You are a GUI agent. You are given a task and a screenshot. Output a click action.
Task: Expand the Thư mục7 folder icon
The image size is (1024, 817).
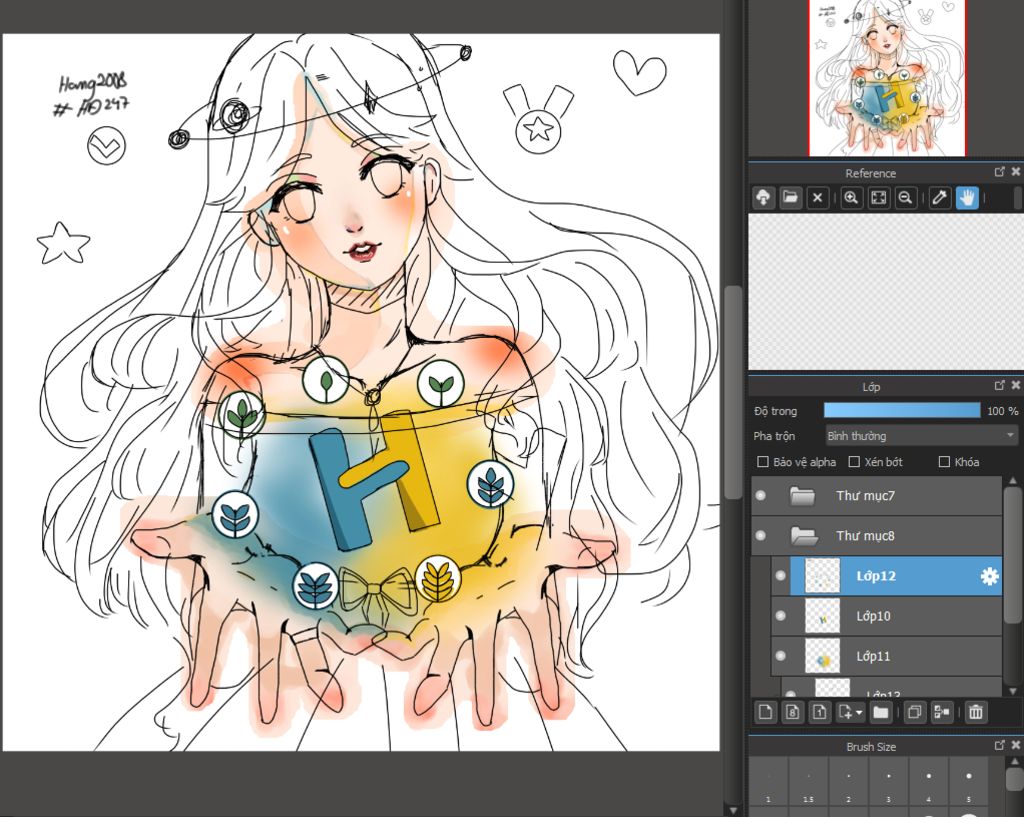click(x=803, y=496)
